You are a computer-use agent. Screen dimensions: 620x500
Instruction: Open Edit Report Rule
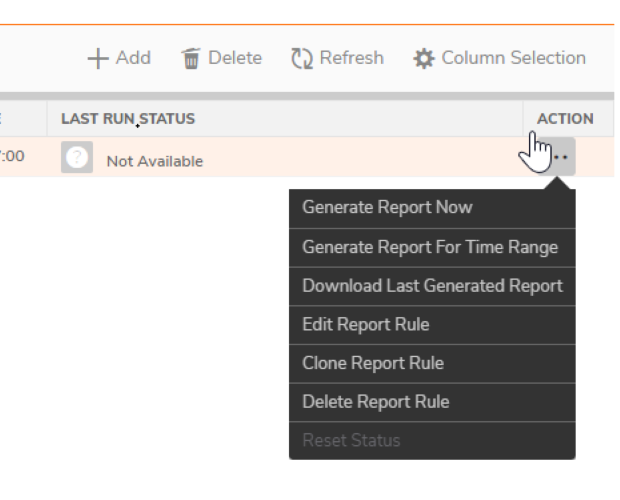(x=365, y=325)
